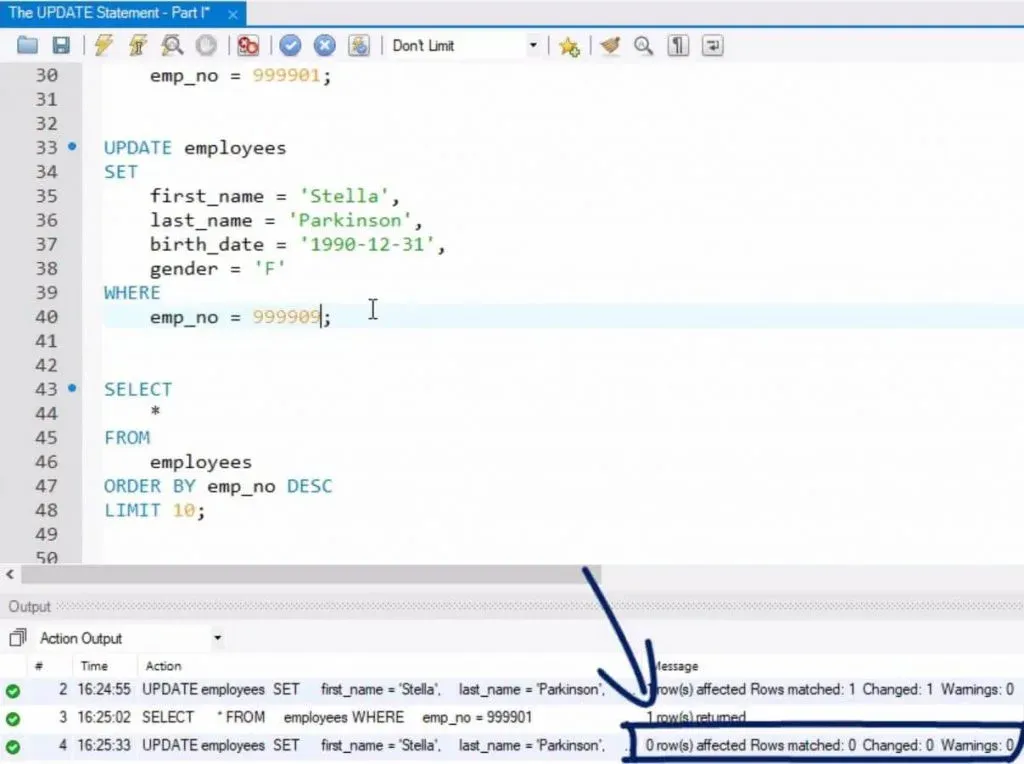Save the script with the floppy disk icon

point(61,46)
